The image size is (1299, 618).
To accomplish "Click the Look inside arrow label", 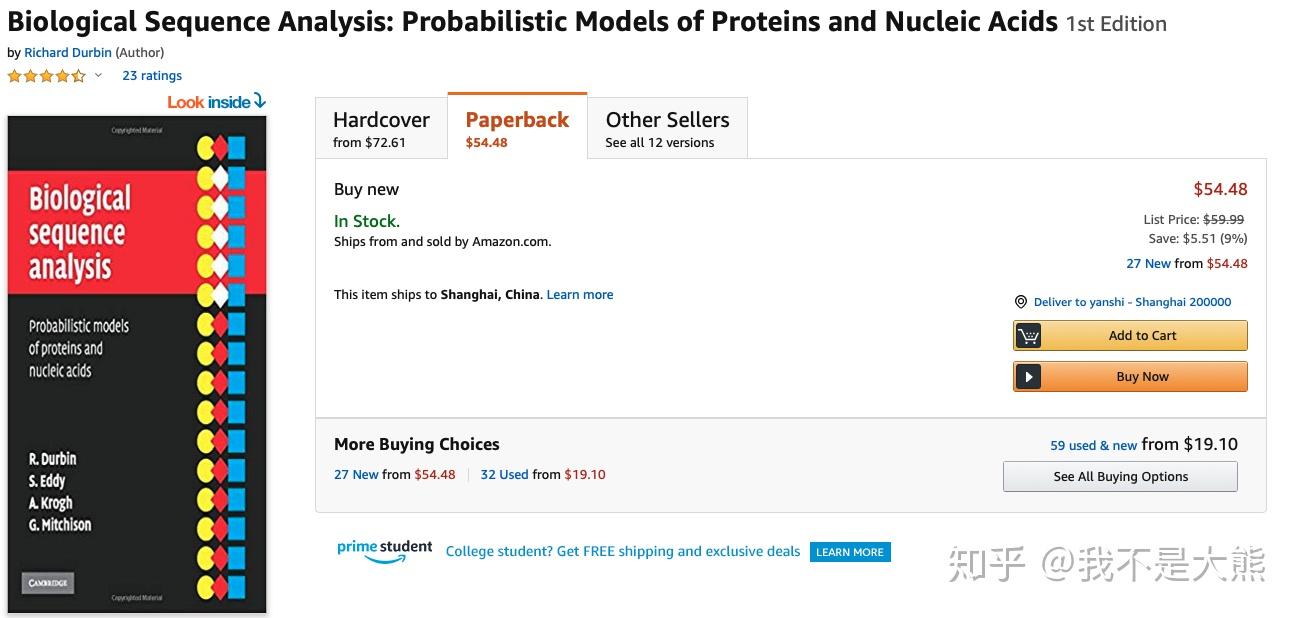I will (216, 102).
